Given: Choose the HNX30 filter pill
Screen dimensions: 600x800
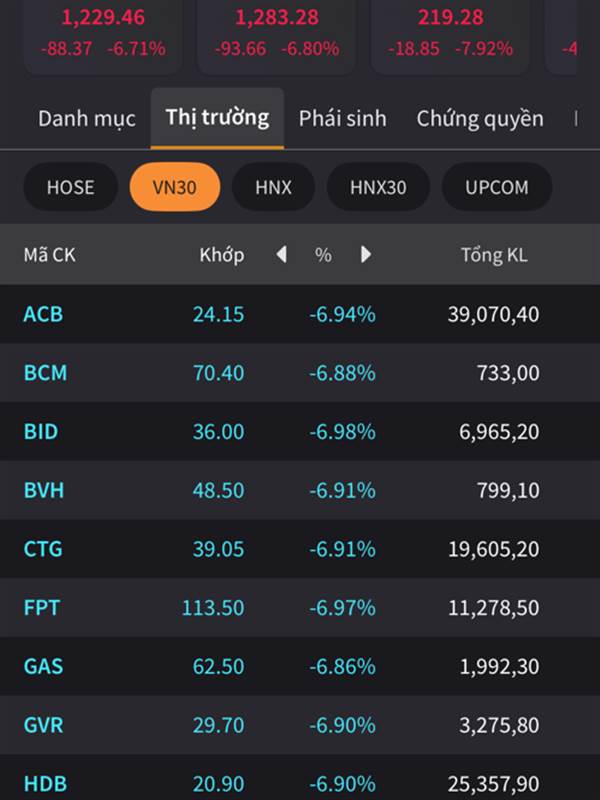Looking at the screenshot, I should click(378, 187).
